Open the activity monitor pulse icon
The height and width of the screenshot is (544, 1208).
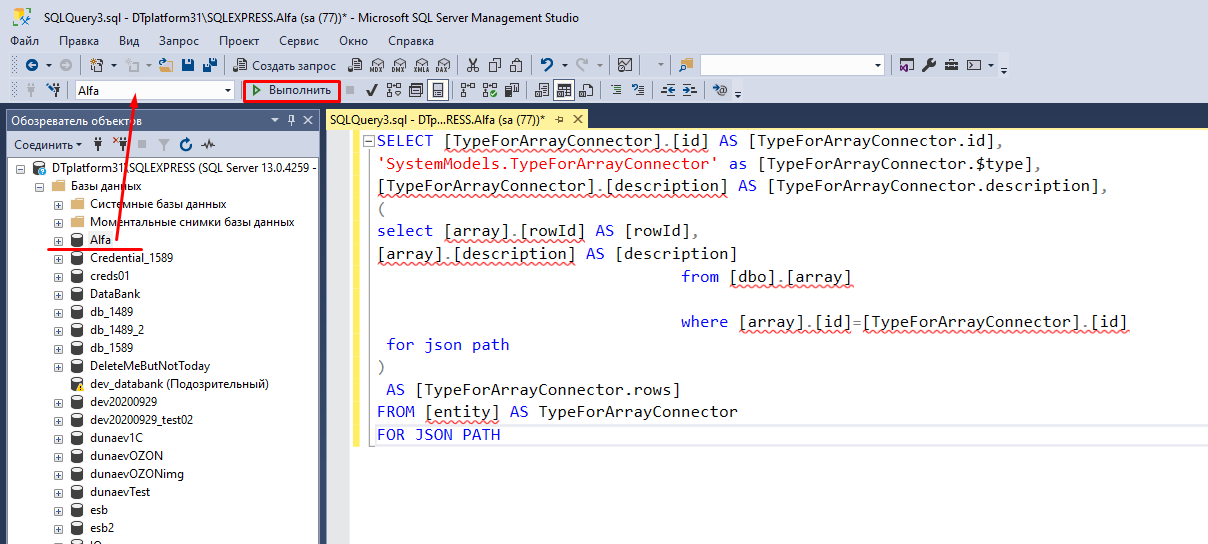(208, 145)
